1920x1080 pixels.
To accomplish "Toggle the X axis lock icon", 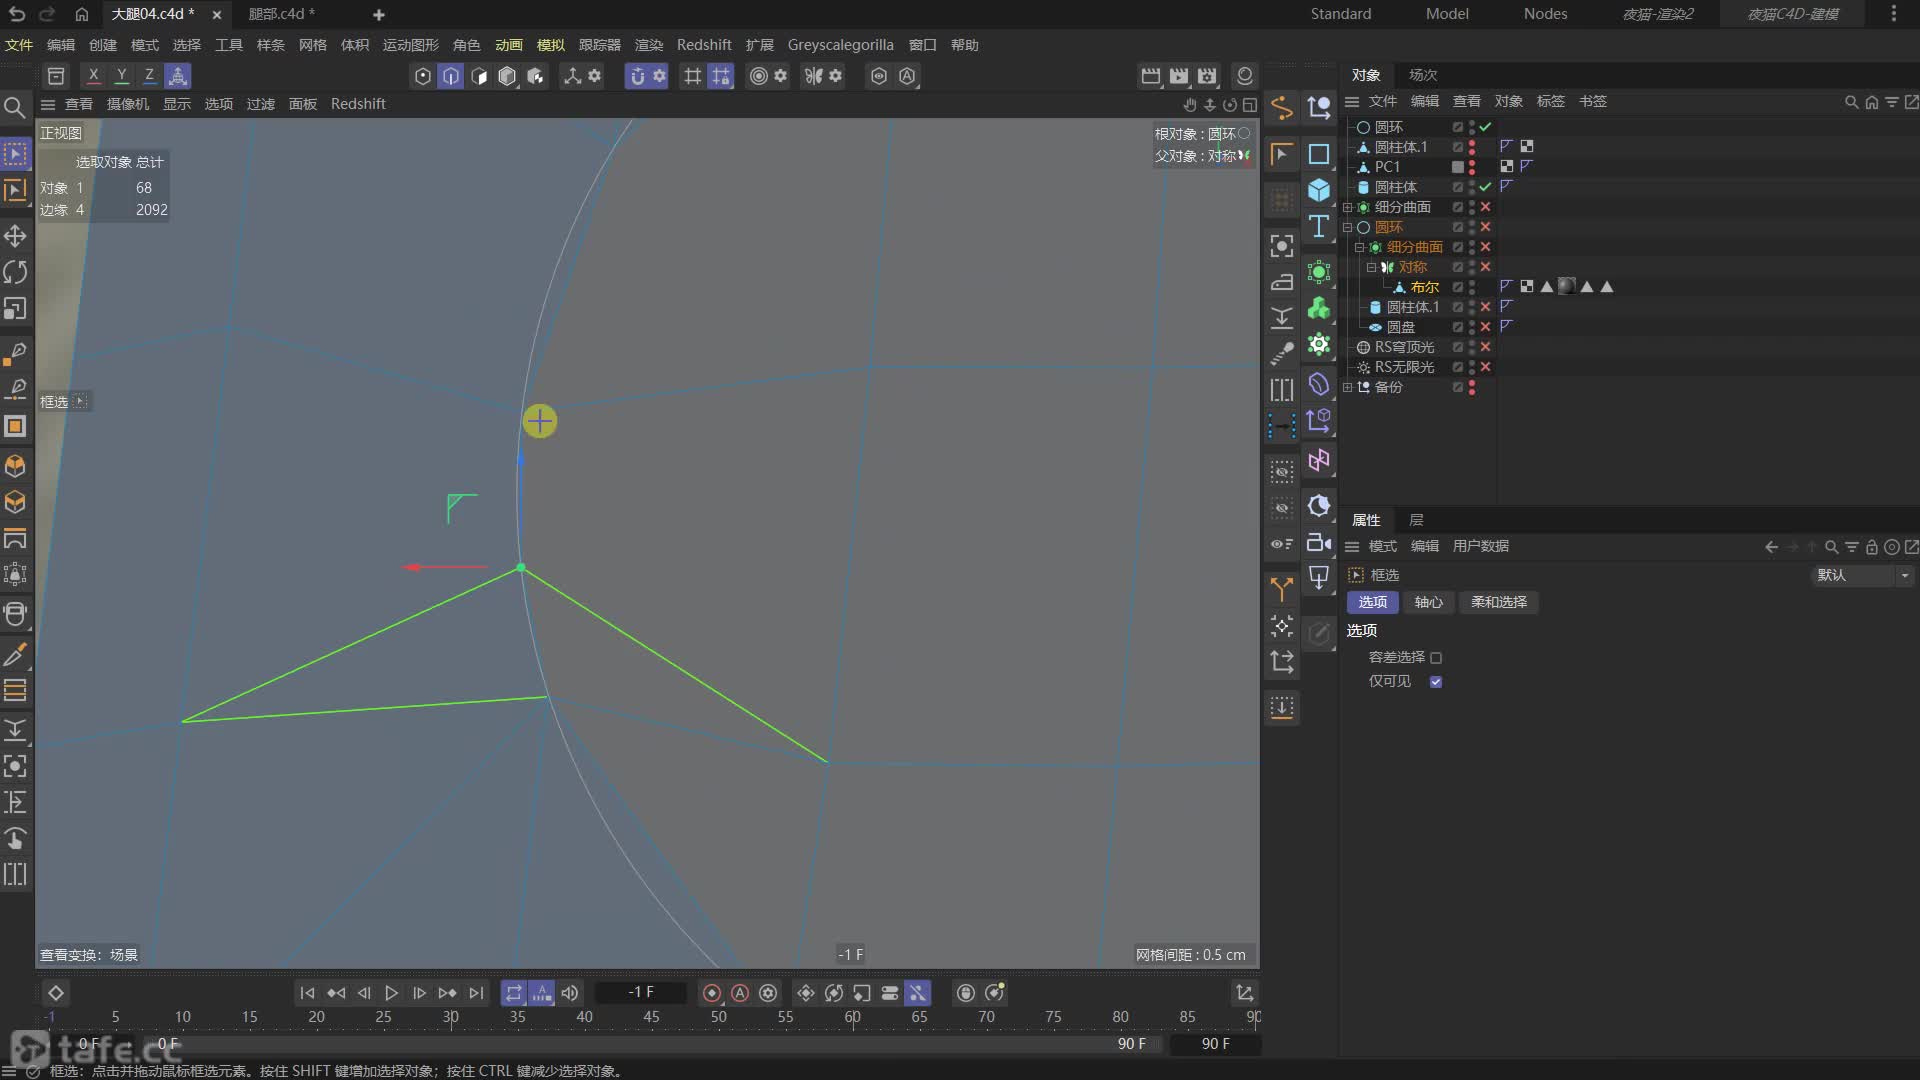I will click(93, 76).
